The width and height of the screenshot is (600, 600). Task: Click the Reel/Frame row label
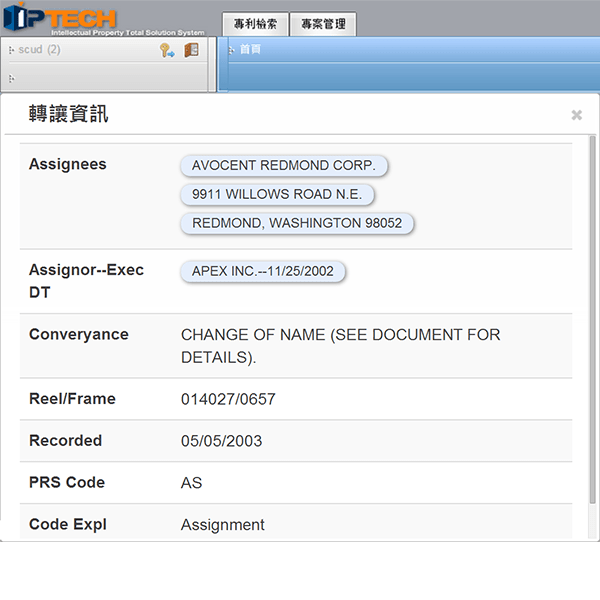[72, 399]
